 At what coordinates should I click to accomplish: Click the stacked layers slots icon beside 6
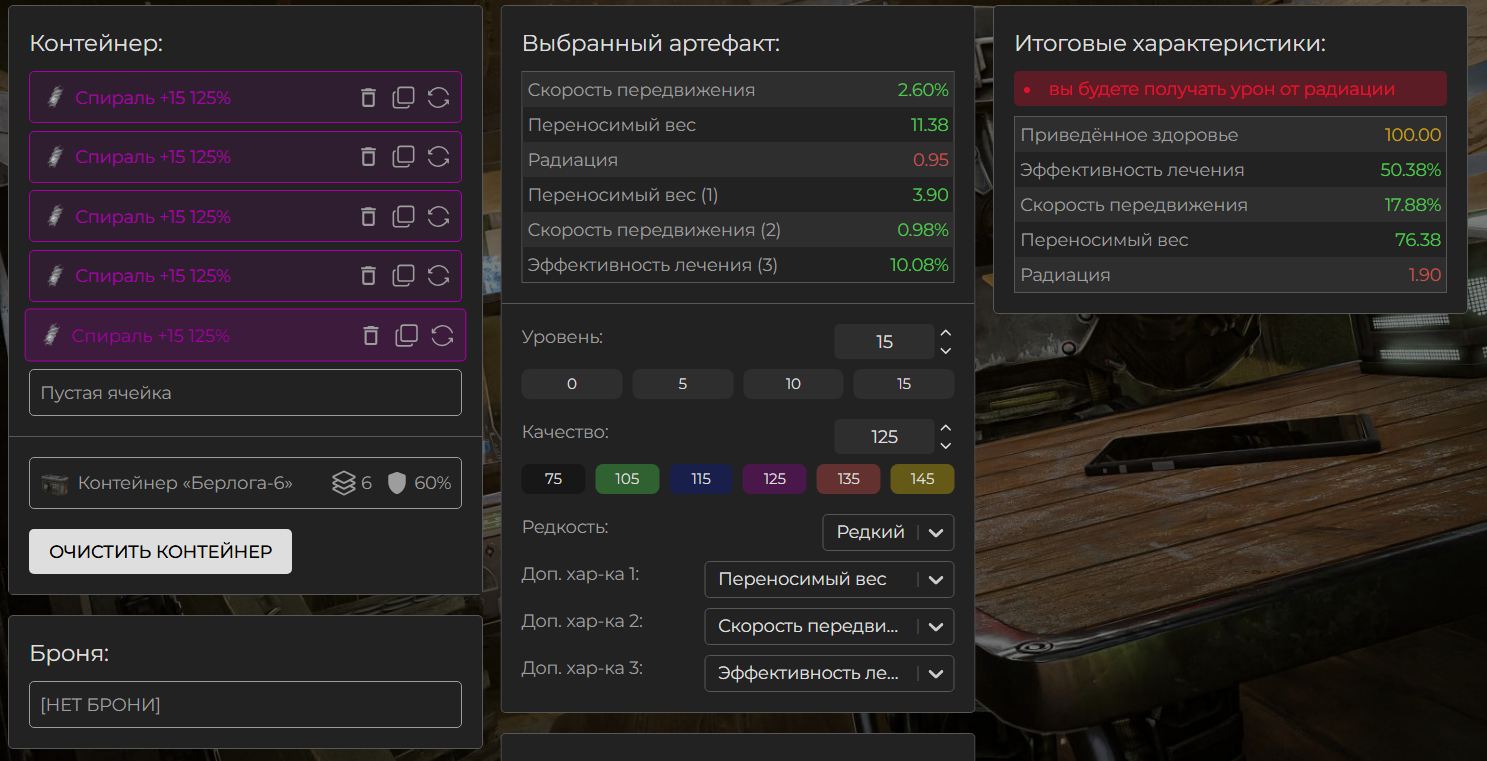coord(344,483)
